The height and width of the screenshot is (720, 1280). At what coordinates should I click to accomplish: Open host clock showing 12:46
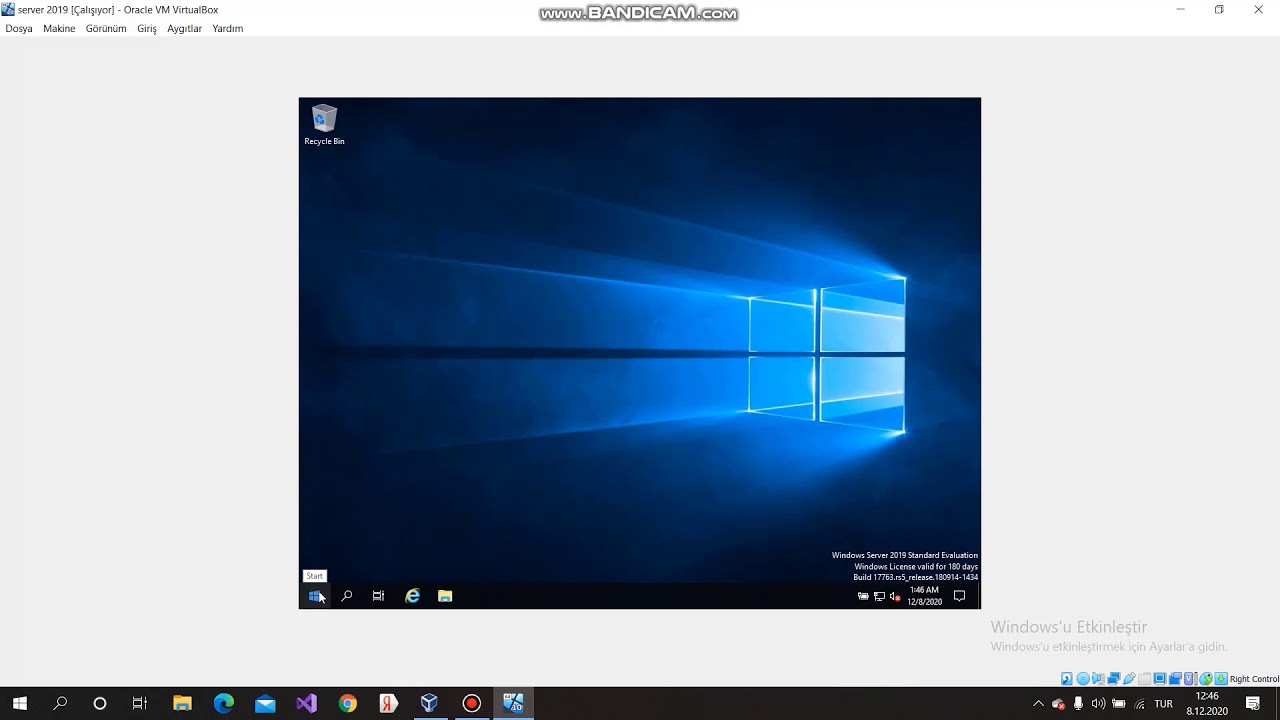[1207, 704]
